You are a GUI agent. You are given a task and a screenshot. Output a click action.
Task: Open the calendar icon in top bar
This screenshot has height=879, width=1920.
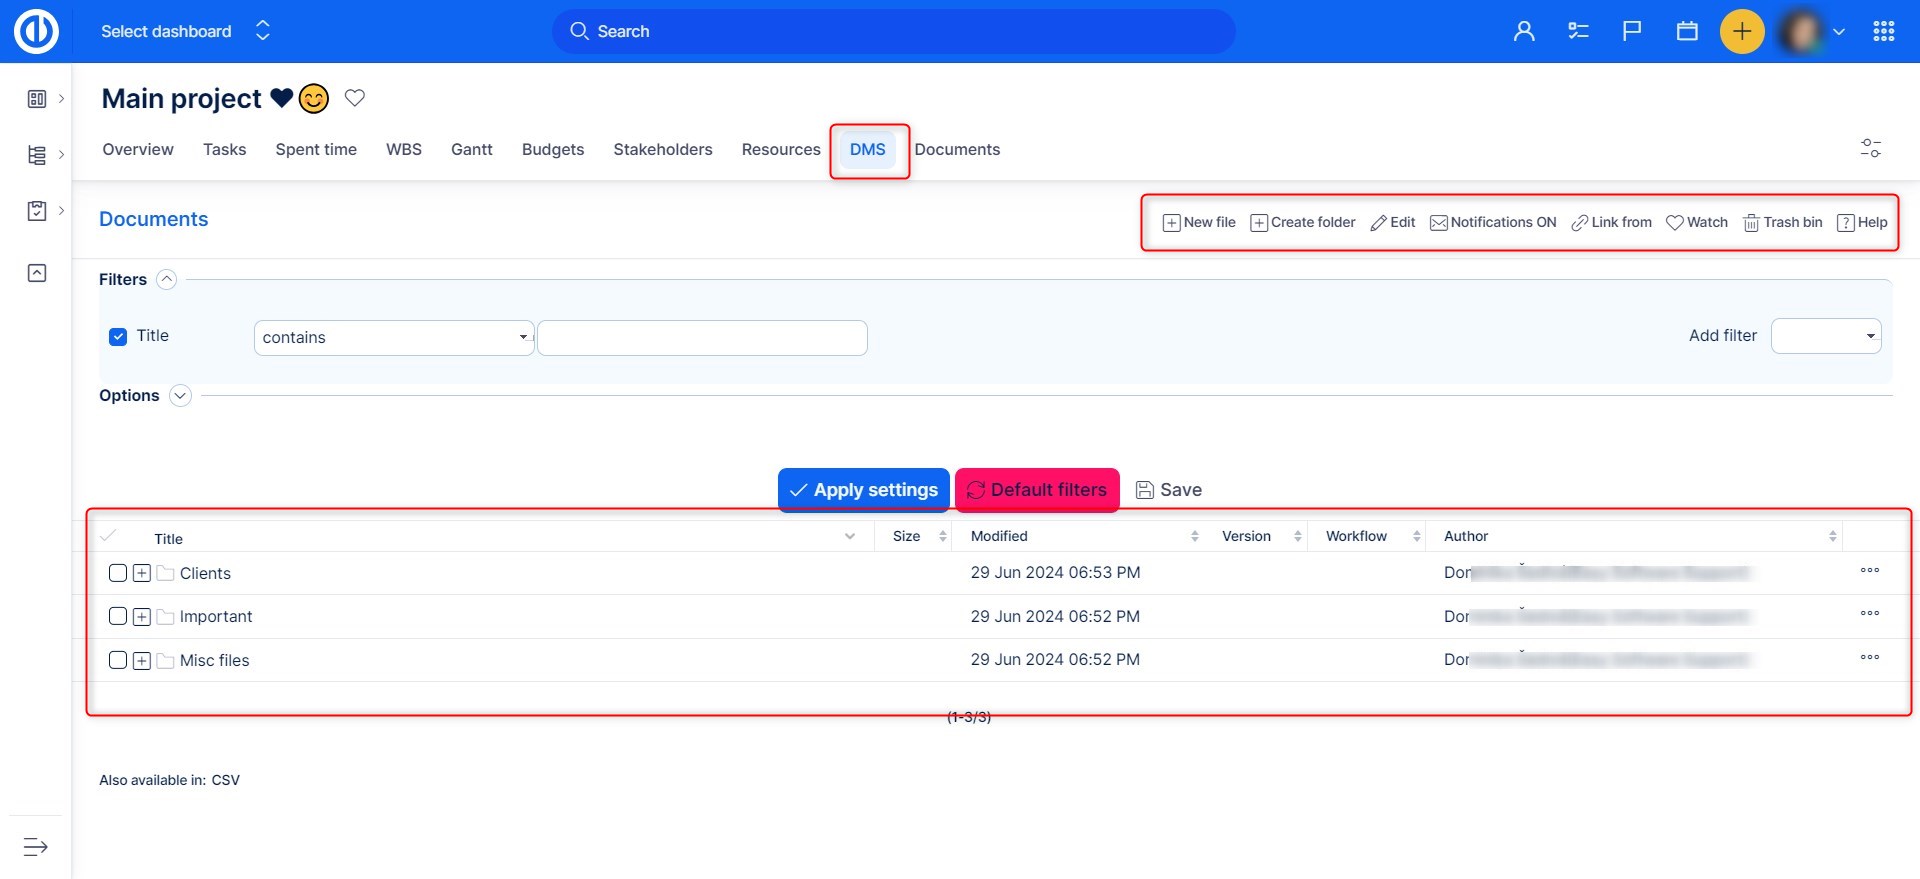(1687, 31)
